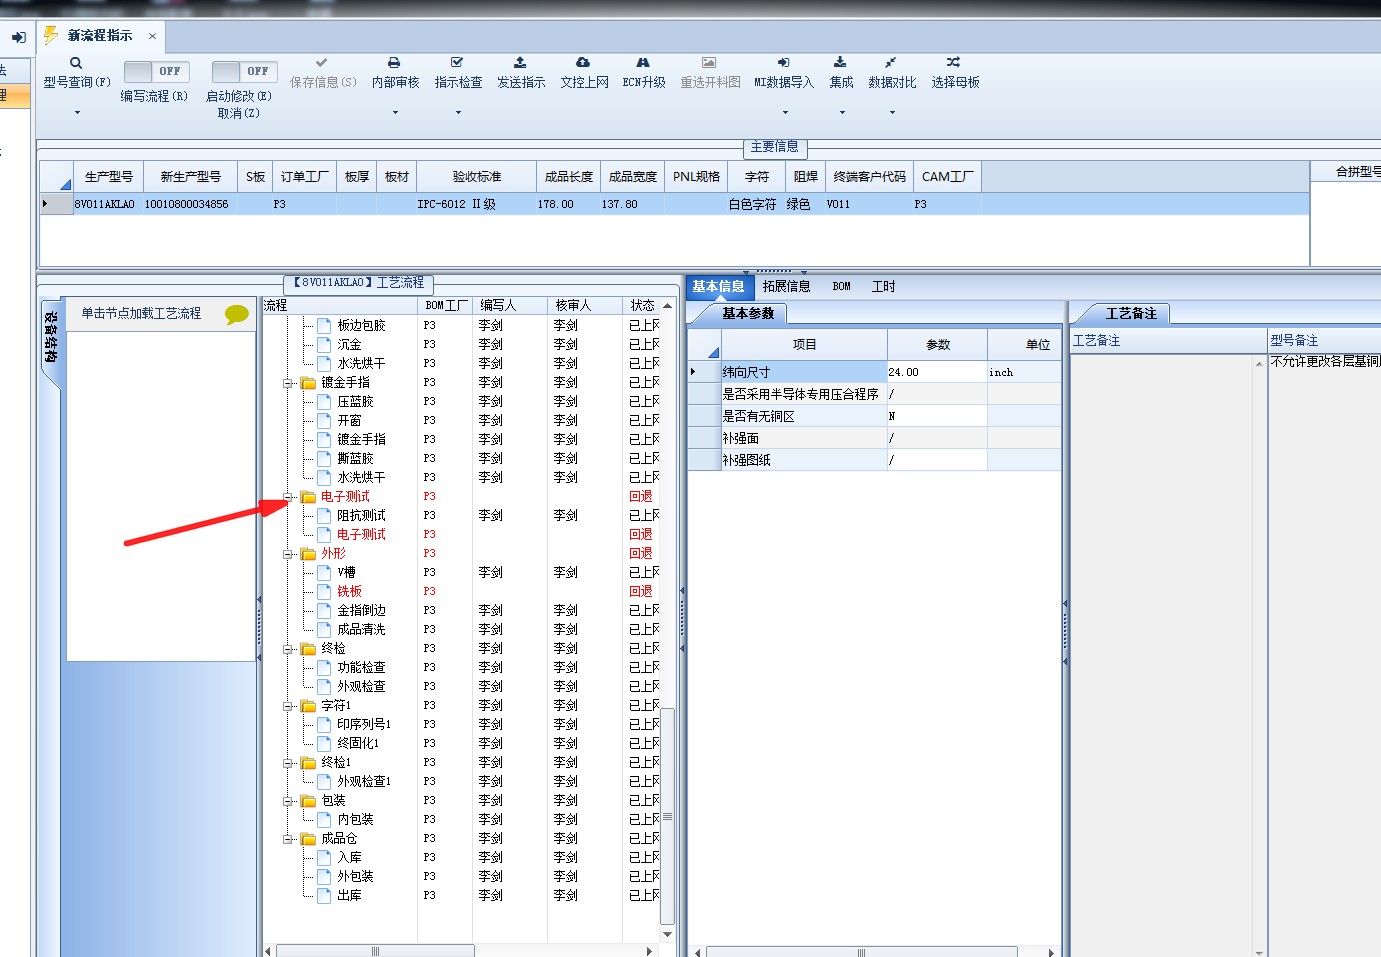Click the login arrow icon at top left

18,37
